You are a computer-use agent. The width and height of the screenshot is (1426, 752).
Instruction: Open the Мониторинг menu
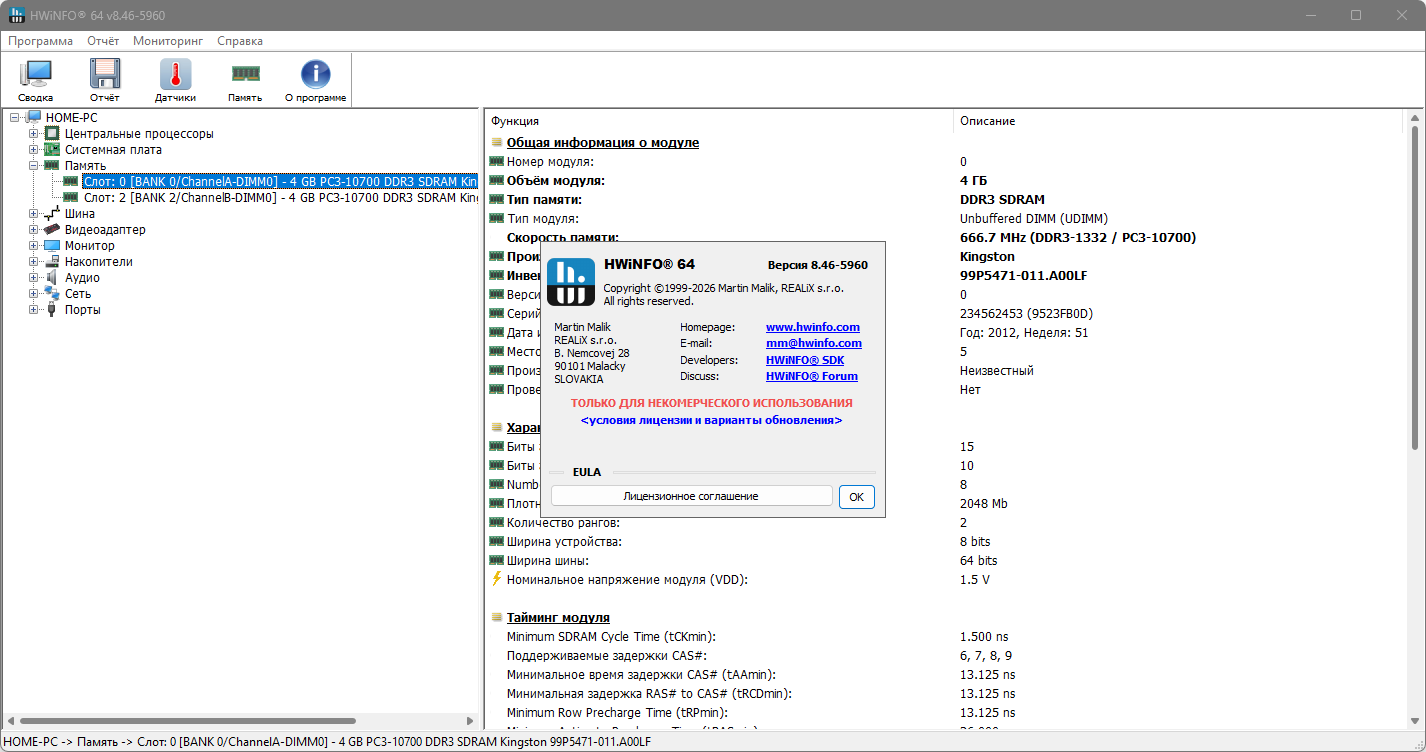(x=168, y=41)
